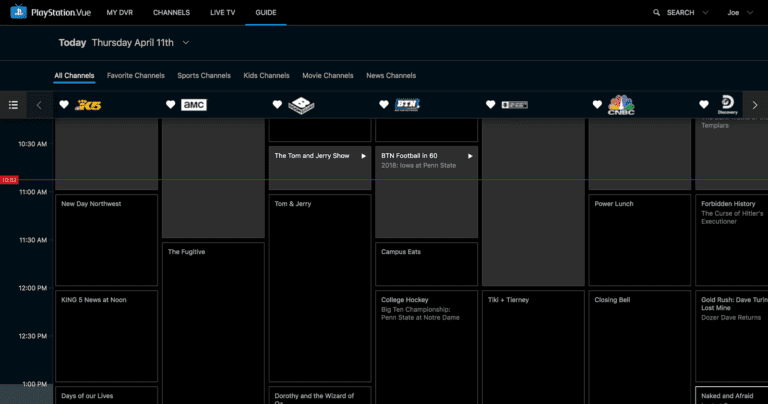Screen dimensions: 768x404
Task: Toggle favorite heart for BTN channel
Action: 384,105
